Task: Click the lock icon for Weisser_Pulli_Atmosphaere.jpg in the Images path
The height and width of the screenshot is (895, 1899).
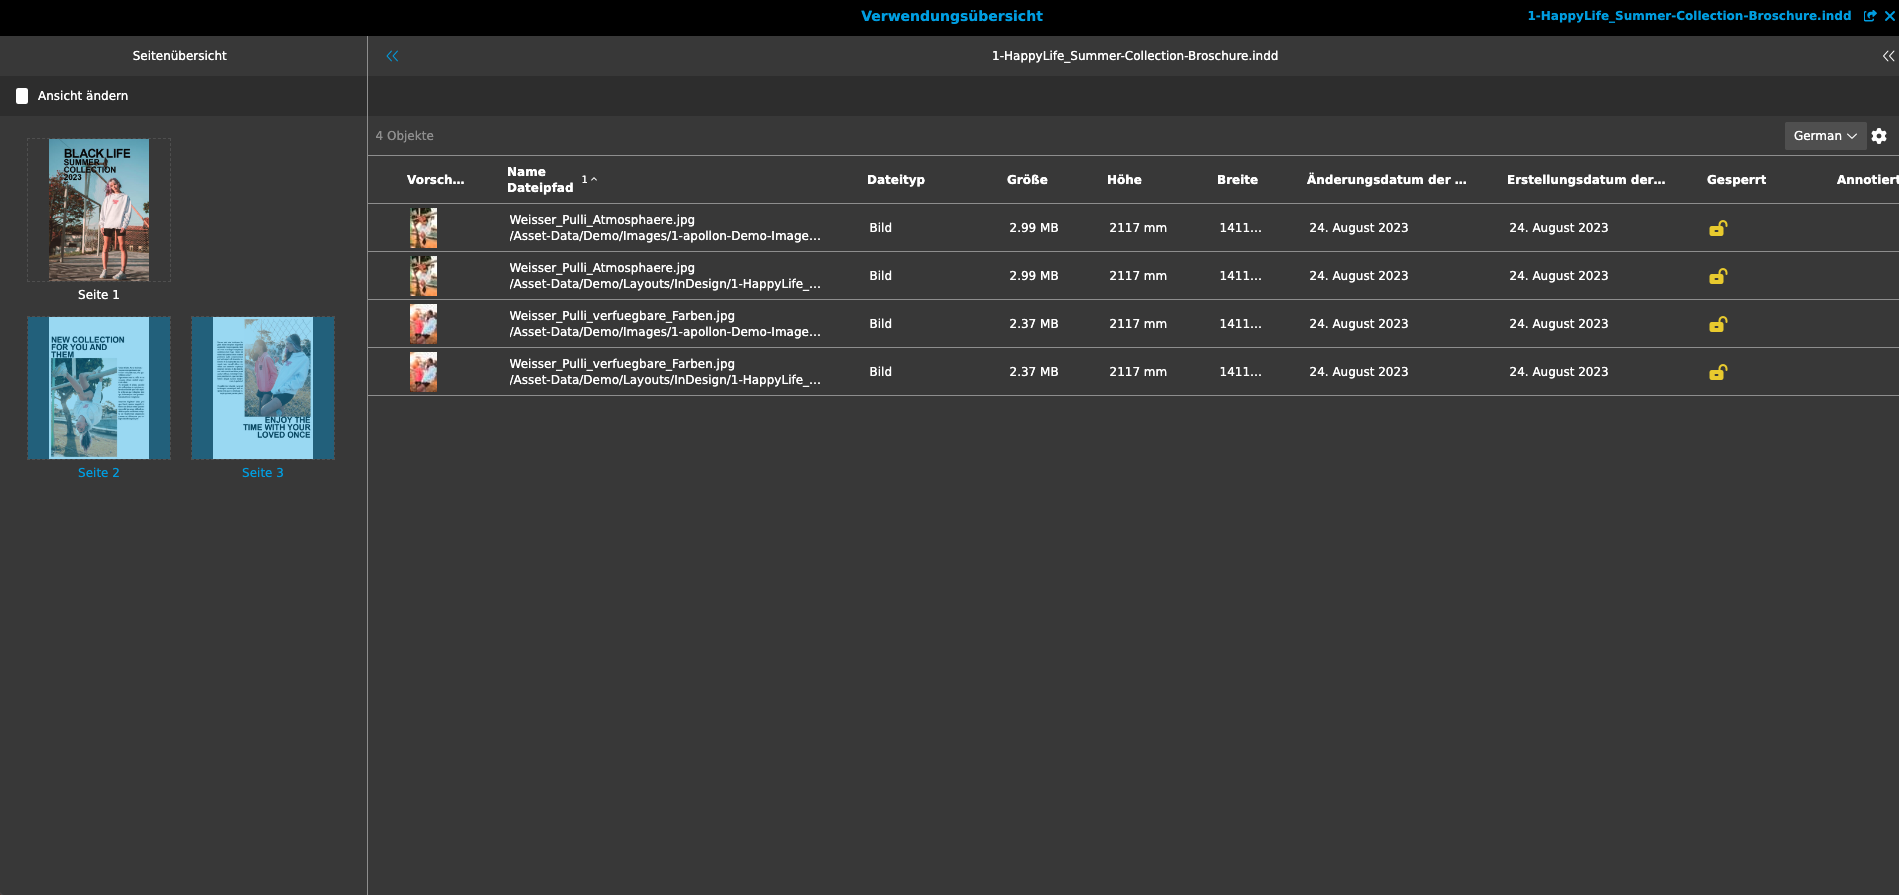Action: click(1718, 228)
